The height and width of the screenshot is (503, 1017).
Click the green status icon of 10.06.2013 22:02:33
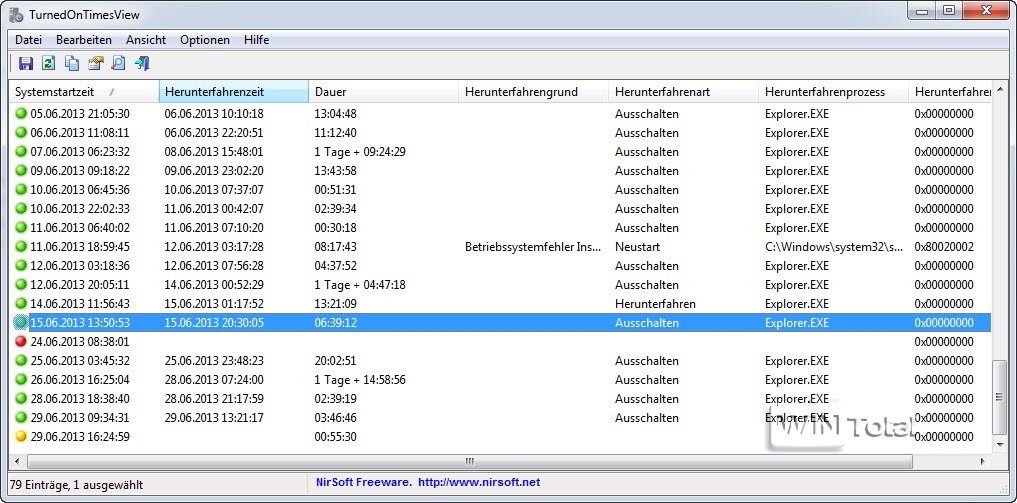coord(21,209)
